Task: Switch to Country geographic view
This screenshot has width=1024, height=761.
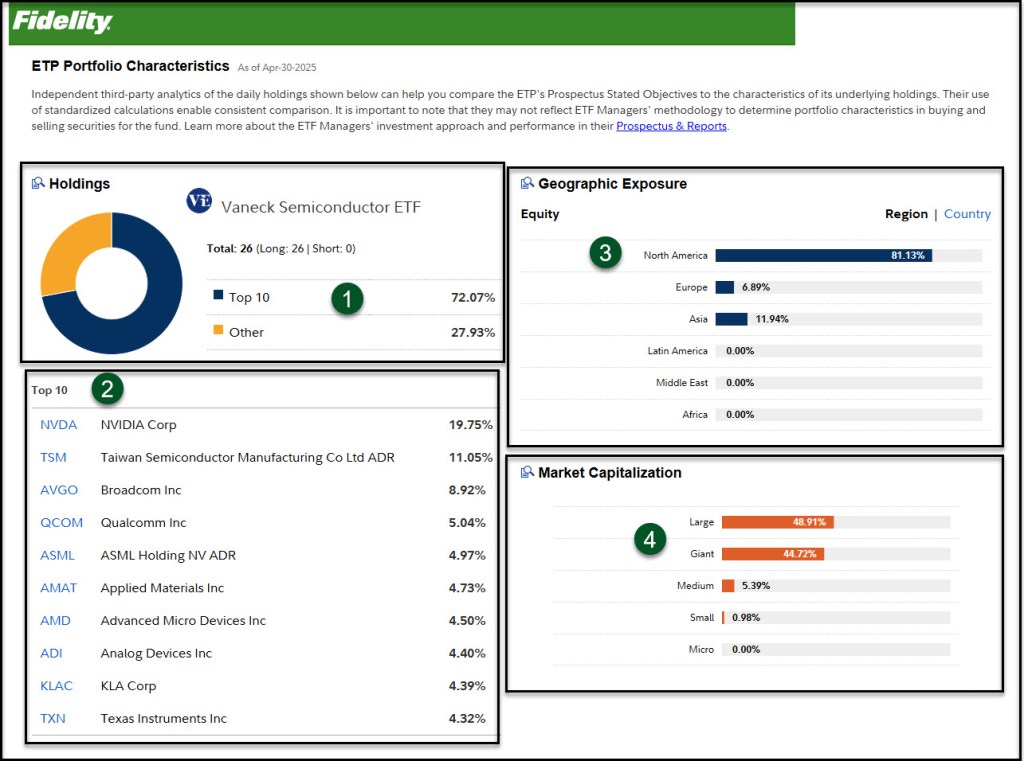Action: tap(967, 214)
